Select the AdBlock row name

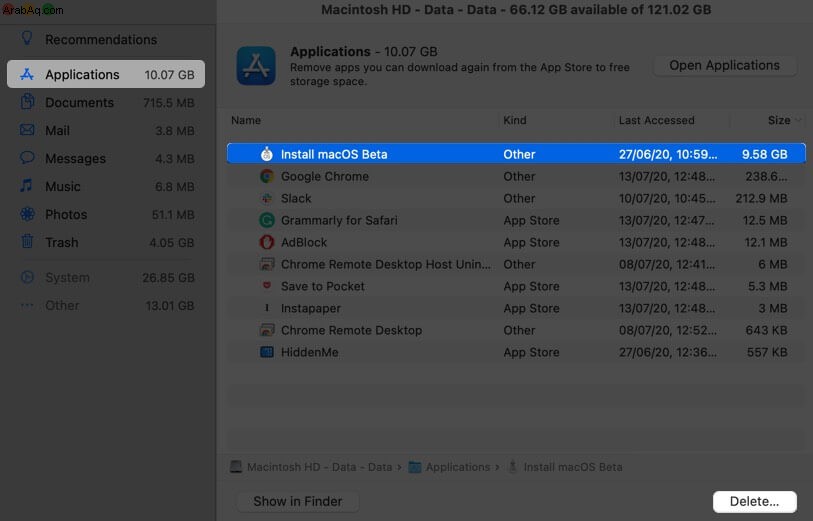click(x=304, y=242)
